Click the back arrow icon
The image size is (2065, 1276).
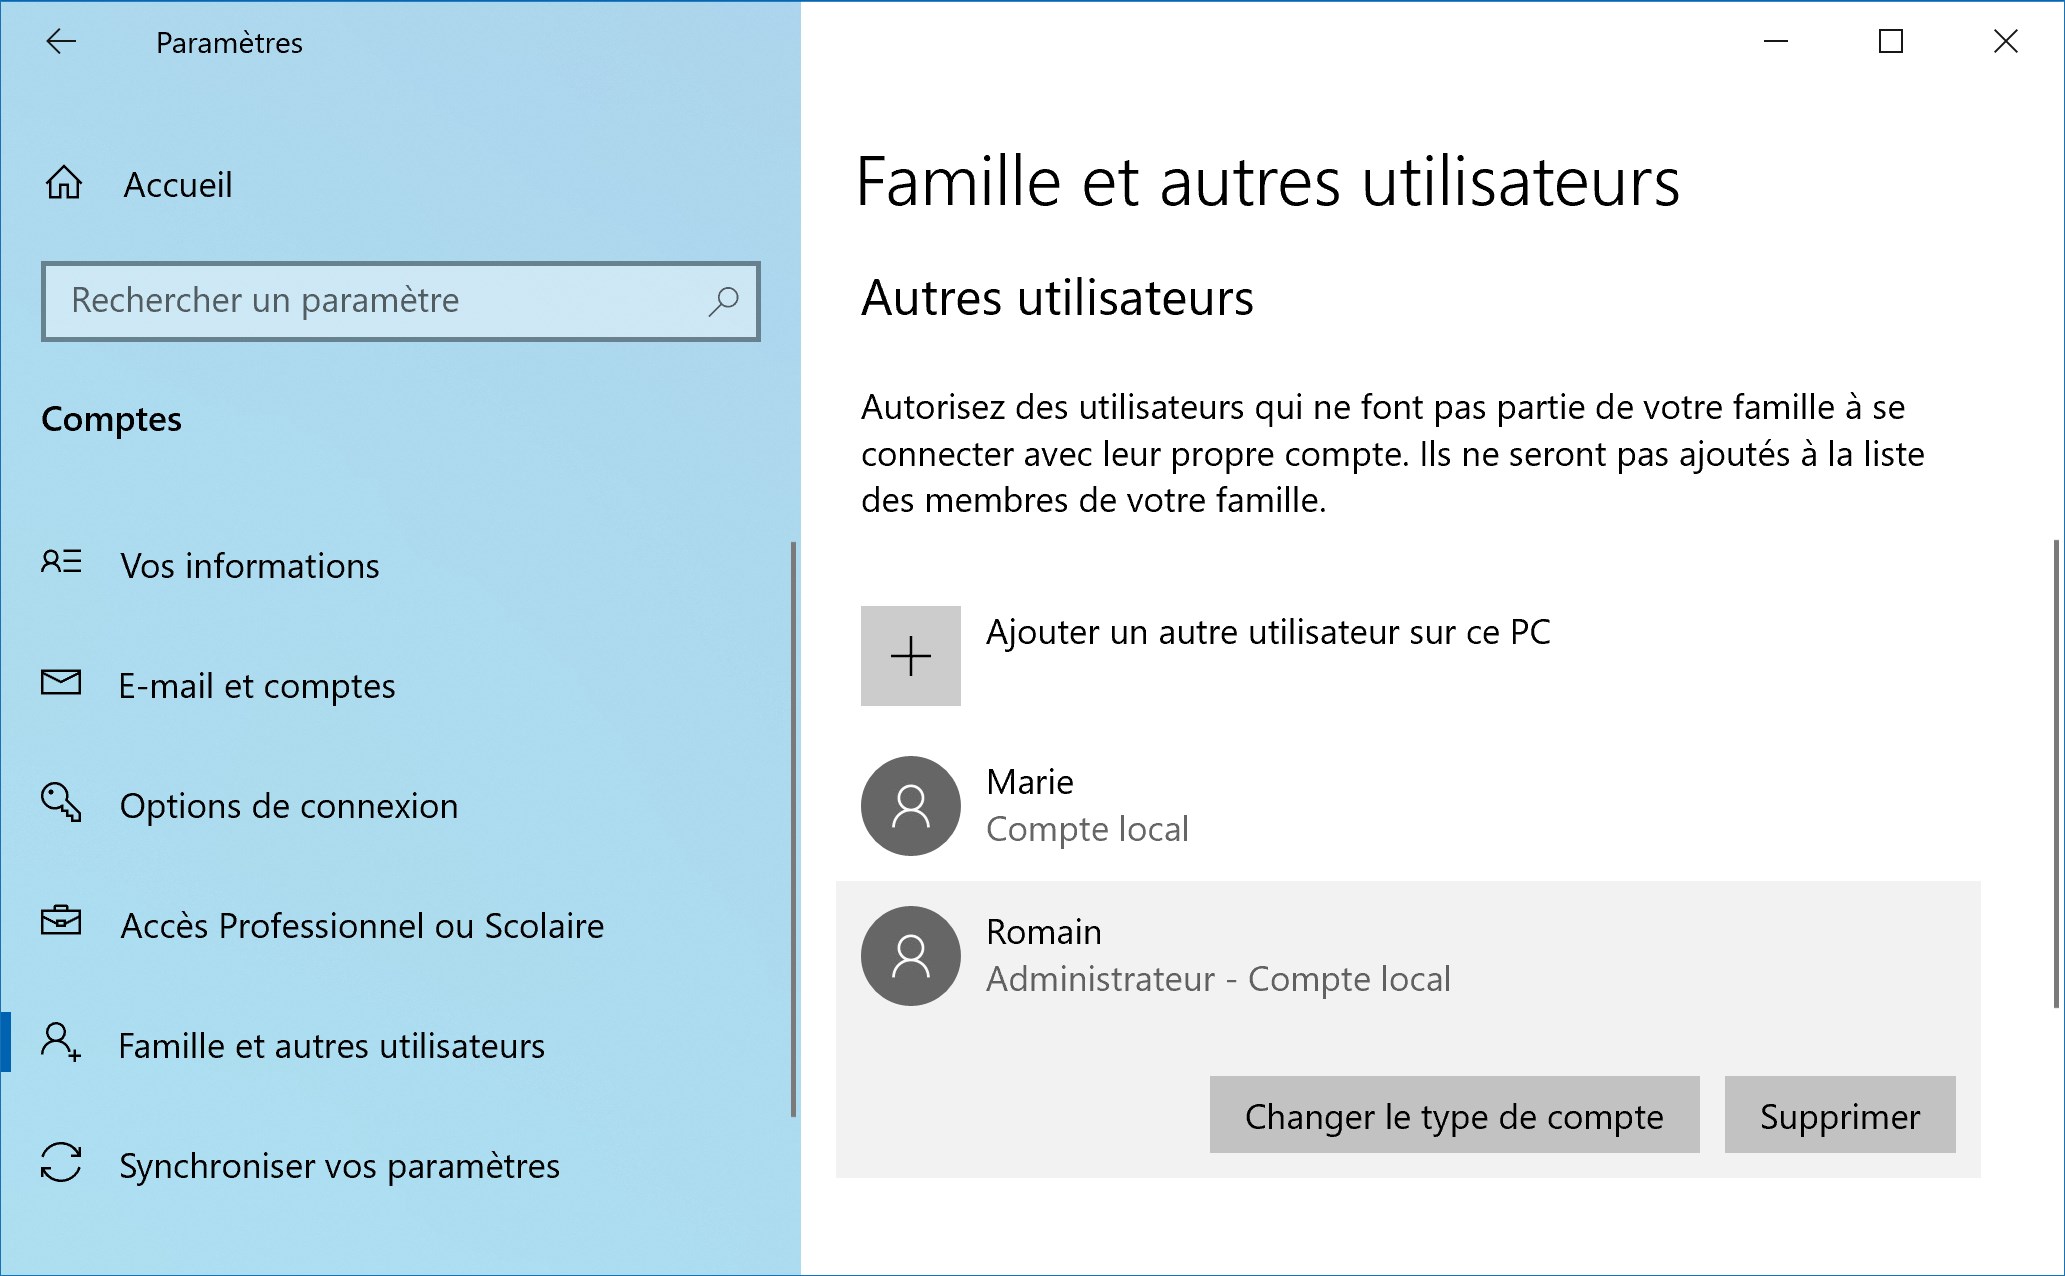point(62,41)
